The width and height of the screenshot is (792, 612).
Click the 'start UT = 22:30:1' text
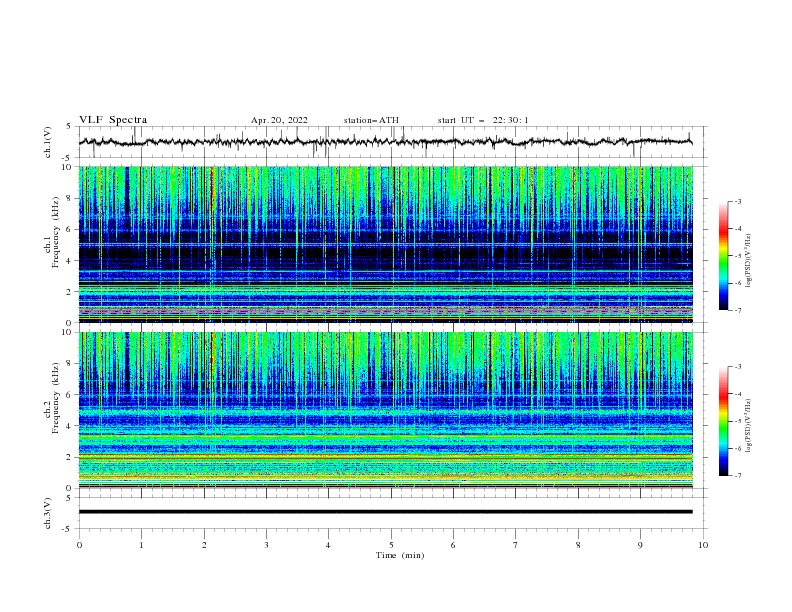(x=483, y=120)
